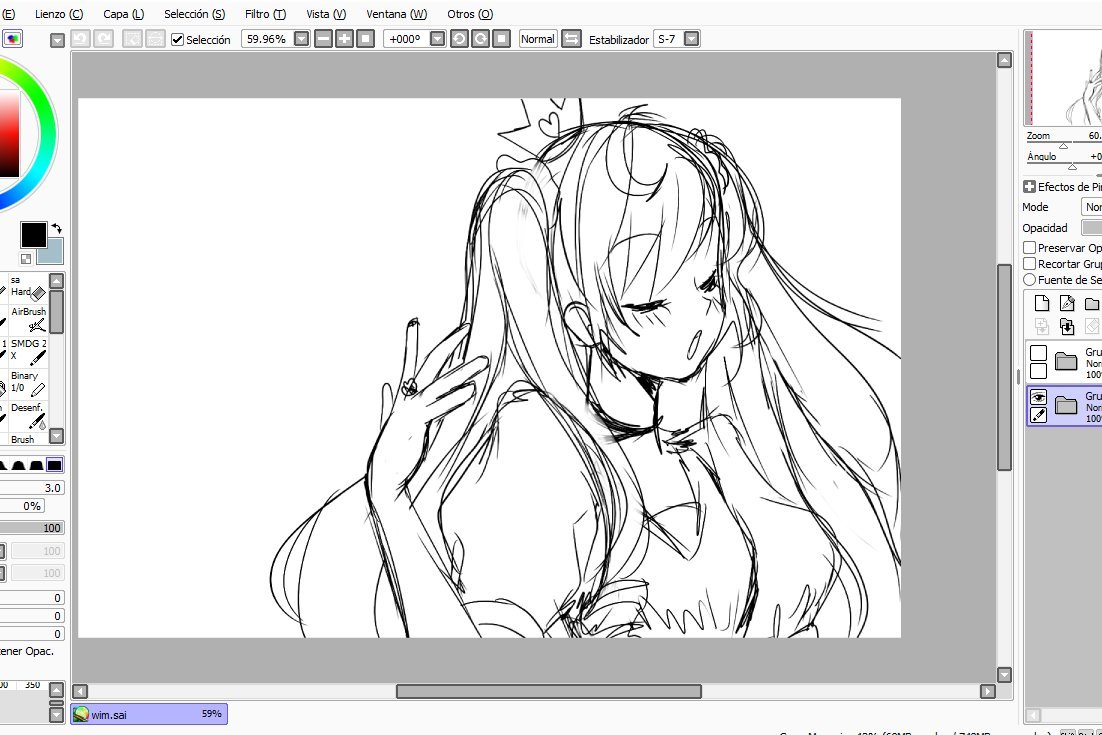The image size is (1102, 735).
Task: Select Fuente de Selección radio button
Action: click(1030, 280)
